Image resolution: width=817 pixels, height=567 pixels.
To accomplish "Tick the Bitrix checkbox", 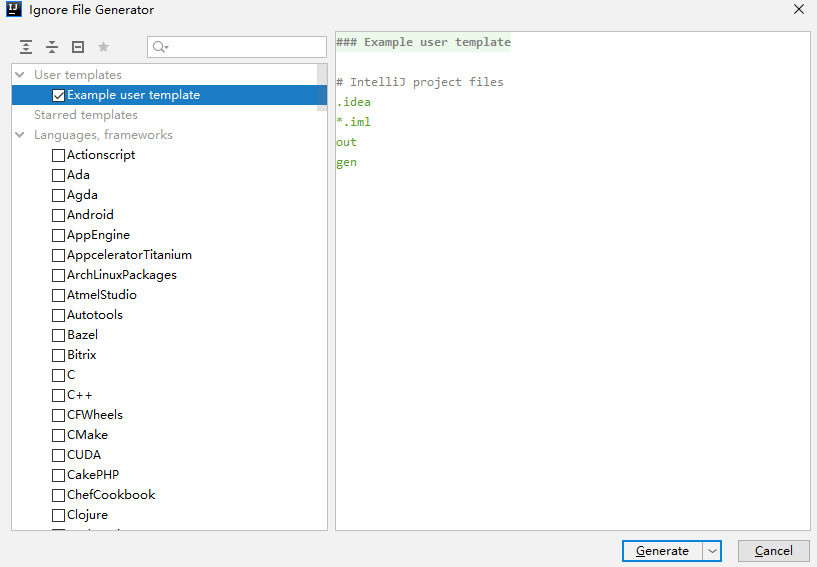I will pyautogui.click(x=58, y=355).
